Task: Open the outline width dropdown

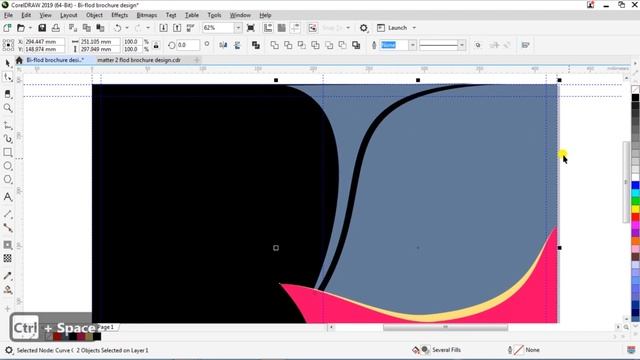Action: point(413,45)
